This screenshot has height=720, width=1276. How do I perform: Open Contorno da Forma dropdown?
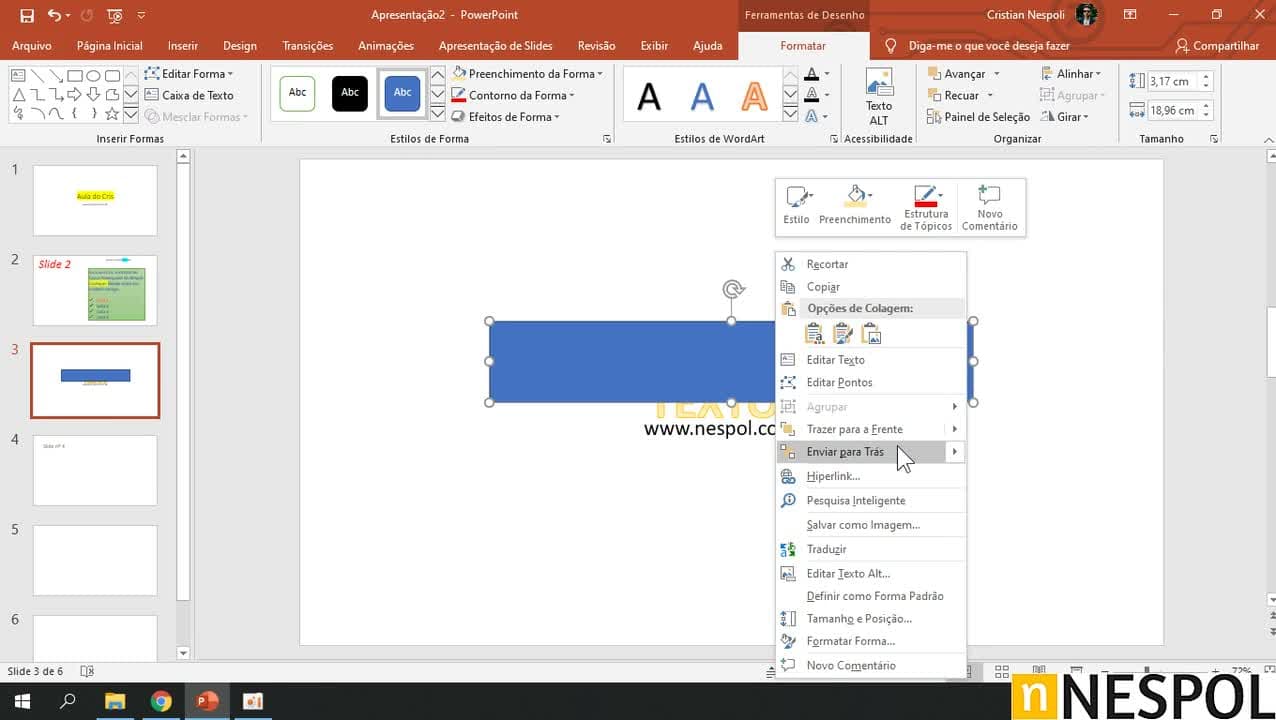(513, 96)
